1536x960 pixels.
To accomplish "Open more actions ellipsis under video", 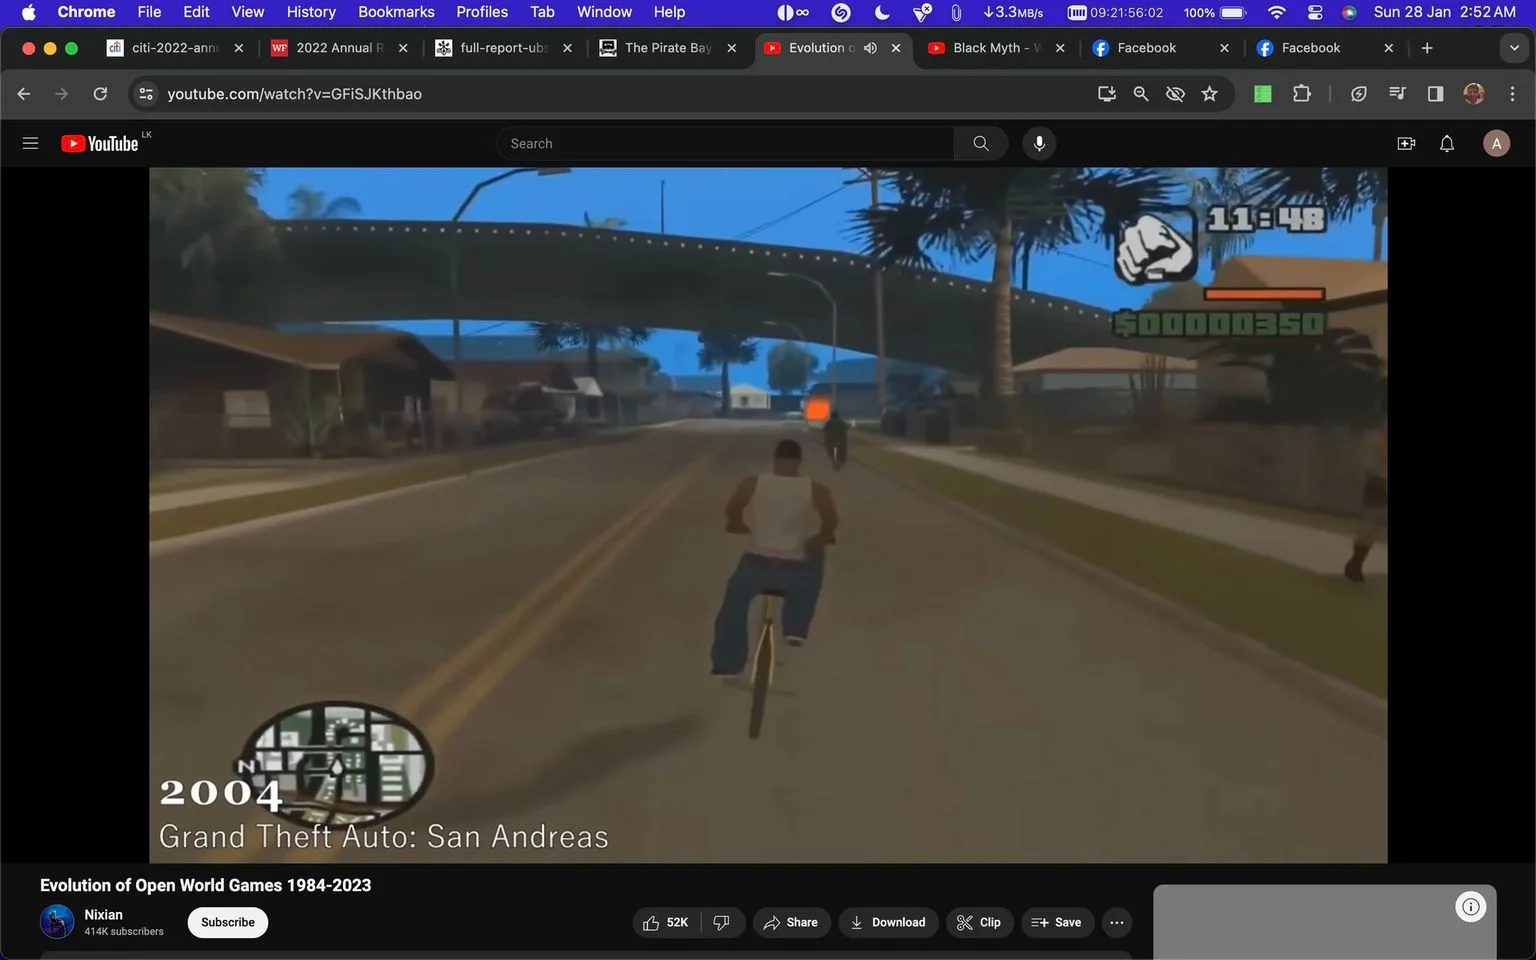I will (1117, 922).
